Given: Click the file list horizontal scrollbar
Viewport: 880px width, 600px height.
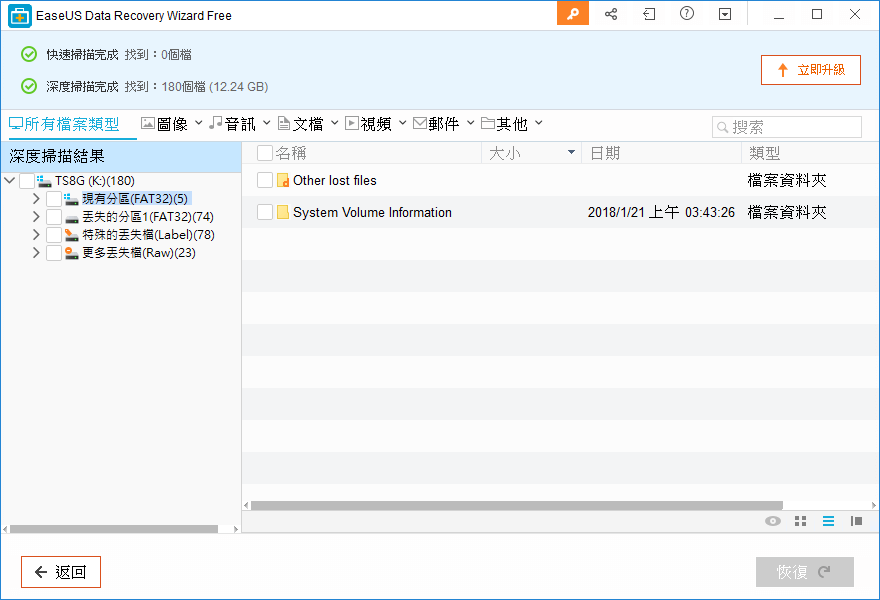Looking at the screenshot, I should tap(516, 506).
